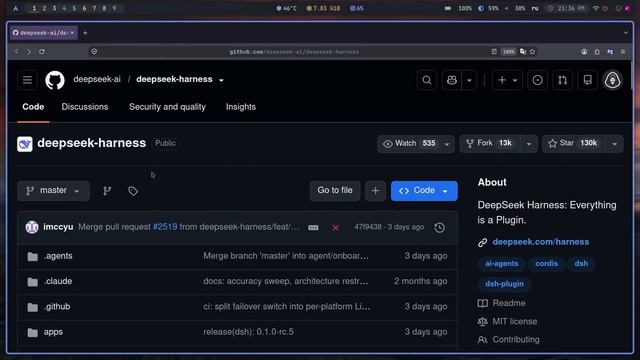This screenshot has width=640, height=360.
Task: Open the issues circle icon in header
Action: tap(538, 80)
